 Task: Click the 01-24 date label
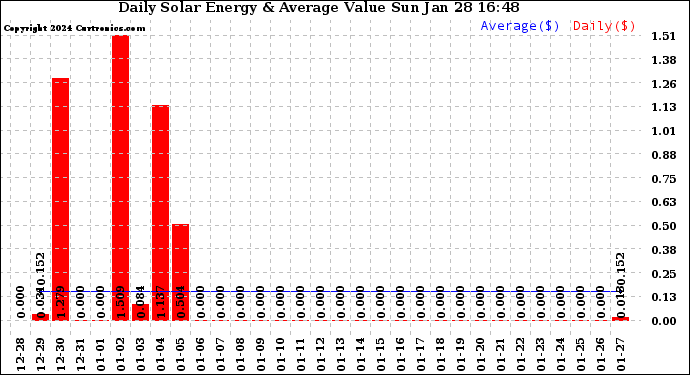coord(561,354)
